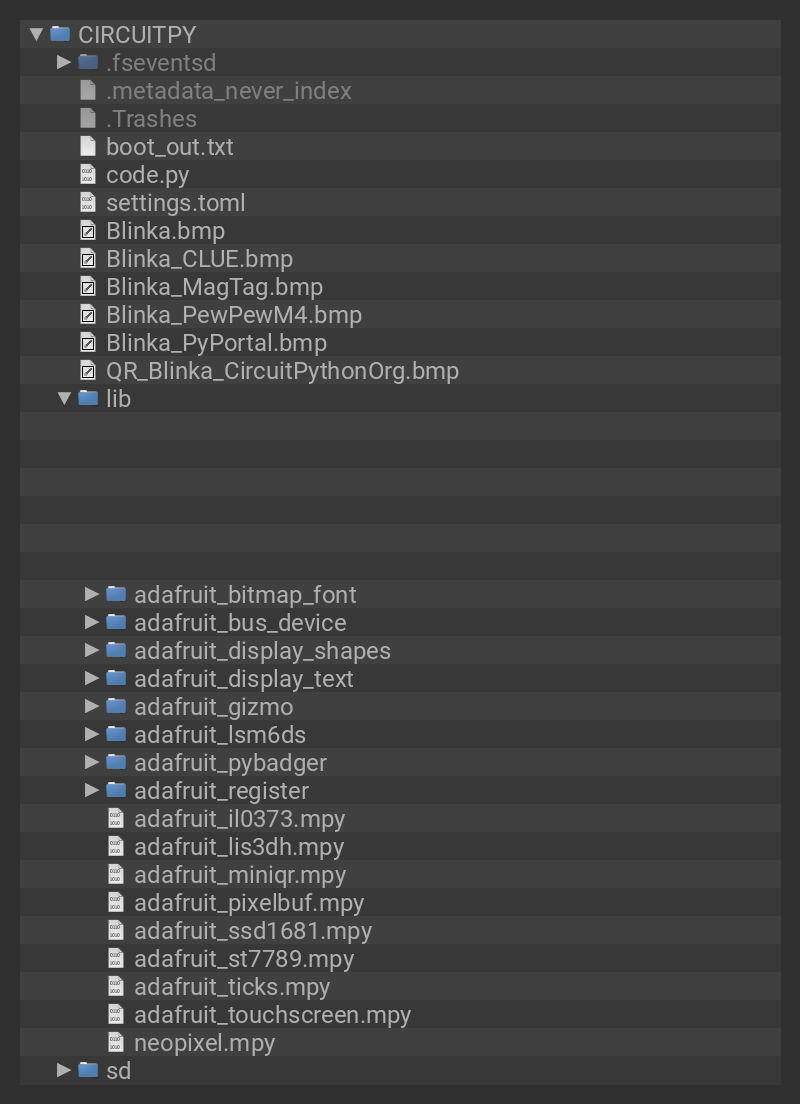
Task: Select the Blinka_MagTag.bmp file
Action: click(x=214, y=287)
